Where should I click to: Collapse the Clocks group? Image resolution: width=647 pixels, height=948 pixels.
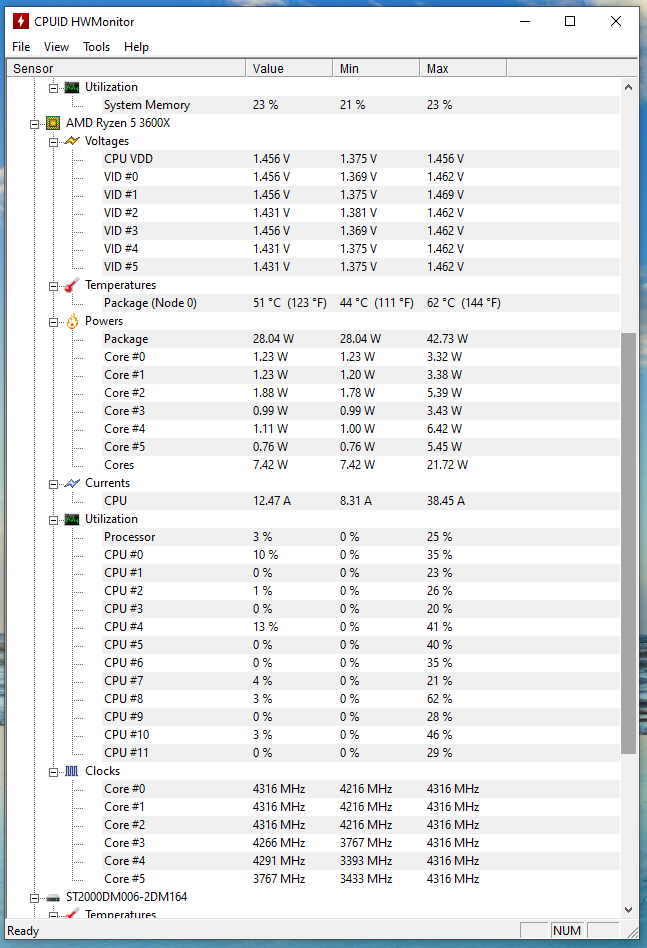[x=53, y=772]
